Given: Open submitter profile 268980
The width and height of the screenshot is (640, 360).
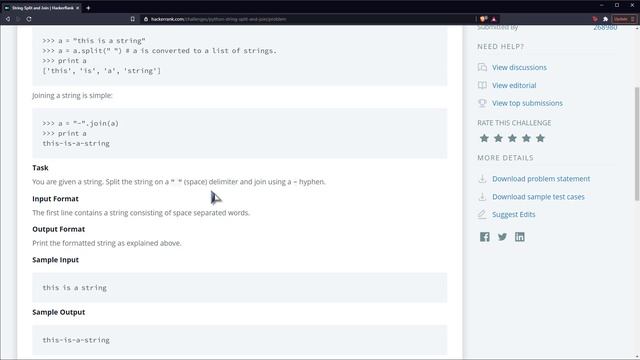Looking at the screenshot, I should point(605,27).
